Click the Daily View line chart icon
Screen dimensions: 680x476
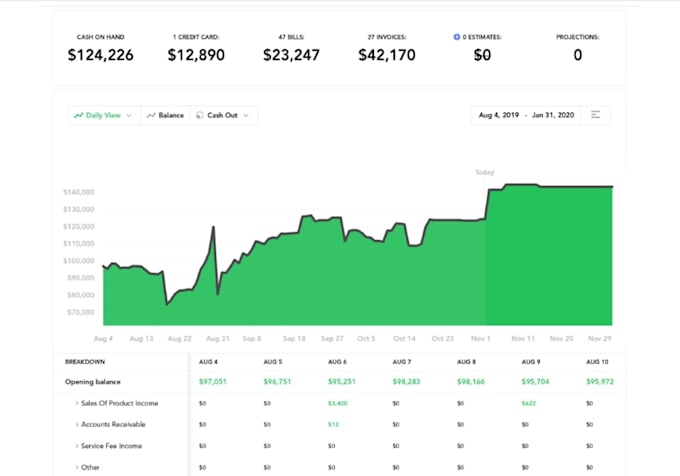(x=78, y=115)
